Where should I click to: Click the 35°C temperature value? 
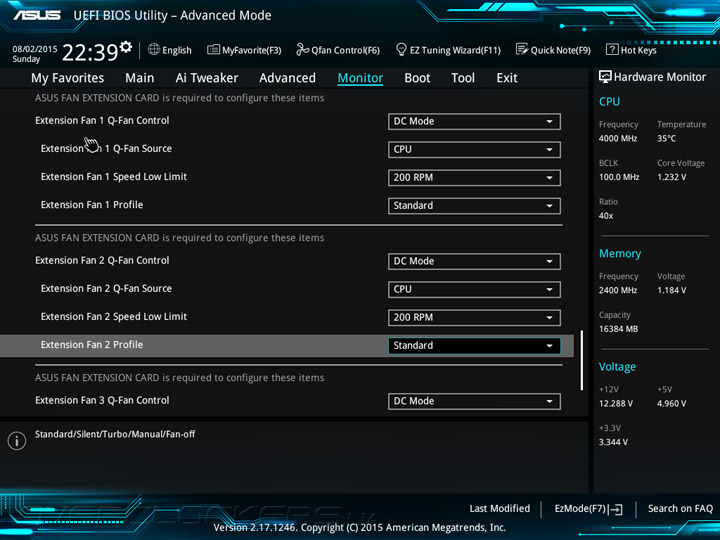666,138
